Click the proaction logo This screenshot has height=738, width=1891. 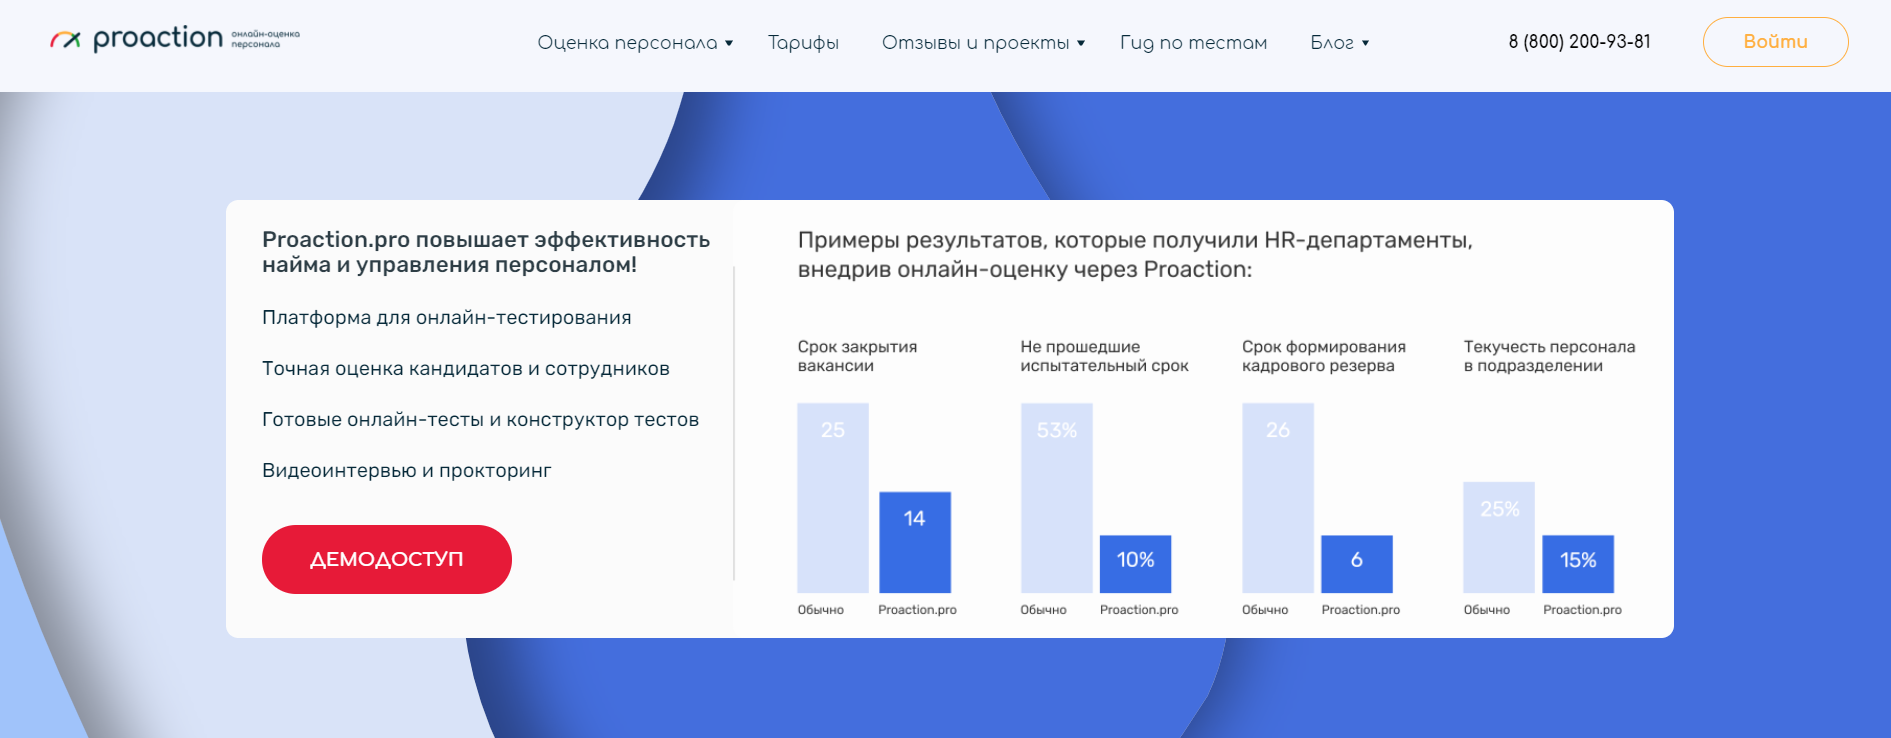click(x=175, y=39)
